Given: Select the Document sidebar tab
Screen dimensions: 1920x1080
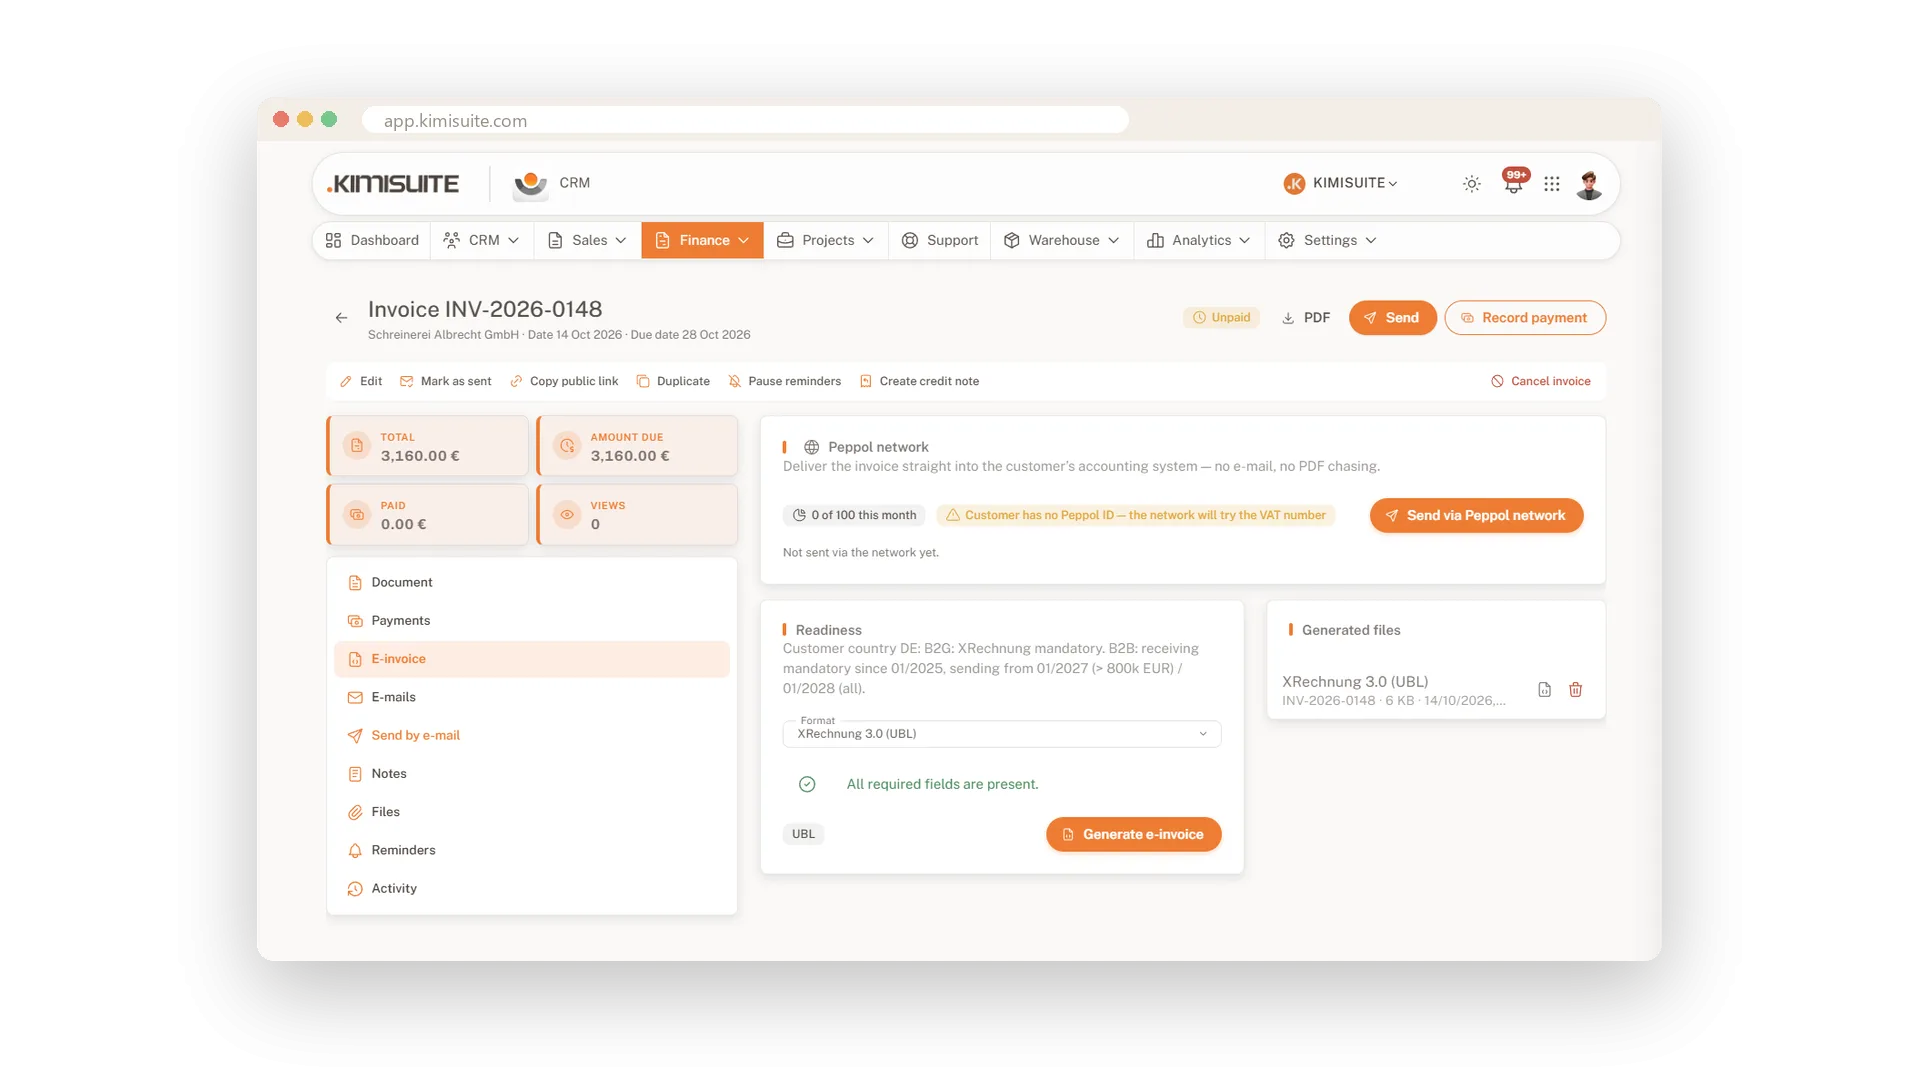Looking at the screenshot, I should pyautogui.click(x=531, y=582).
